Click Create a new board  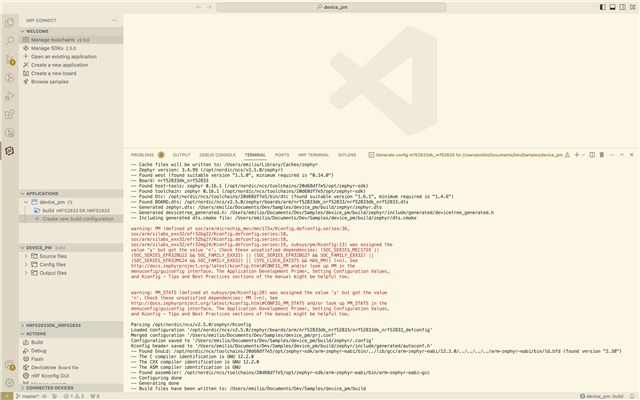(x=71, y=73)
